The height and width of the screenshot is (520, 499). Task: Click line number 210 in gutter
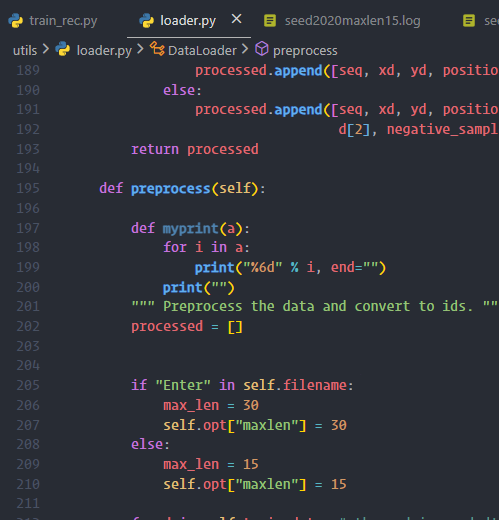pos(28,484)
